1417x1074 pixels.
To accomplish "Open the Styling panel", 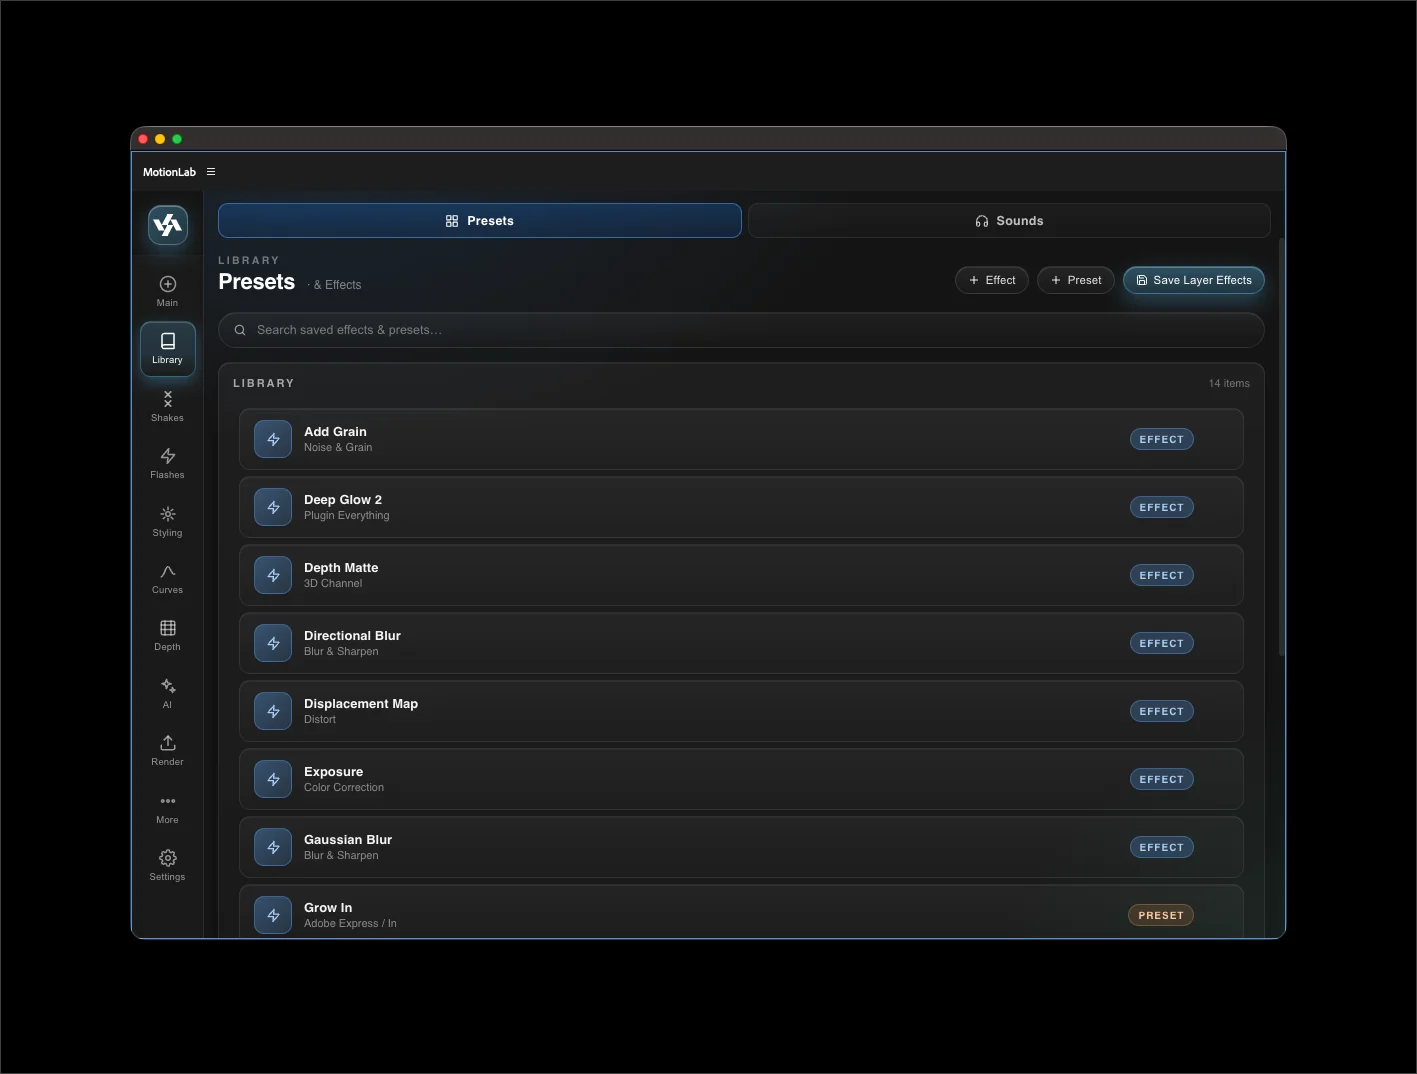I will 168,521.
